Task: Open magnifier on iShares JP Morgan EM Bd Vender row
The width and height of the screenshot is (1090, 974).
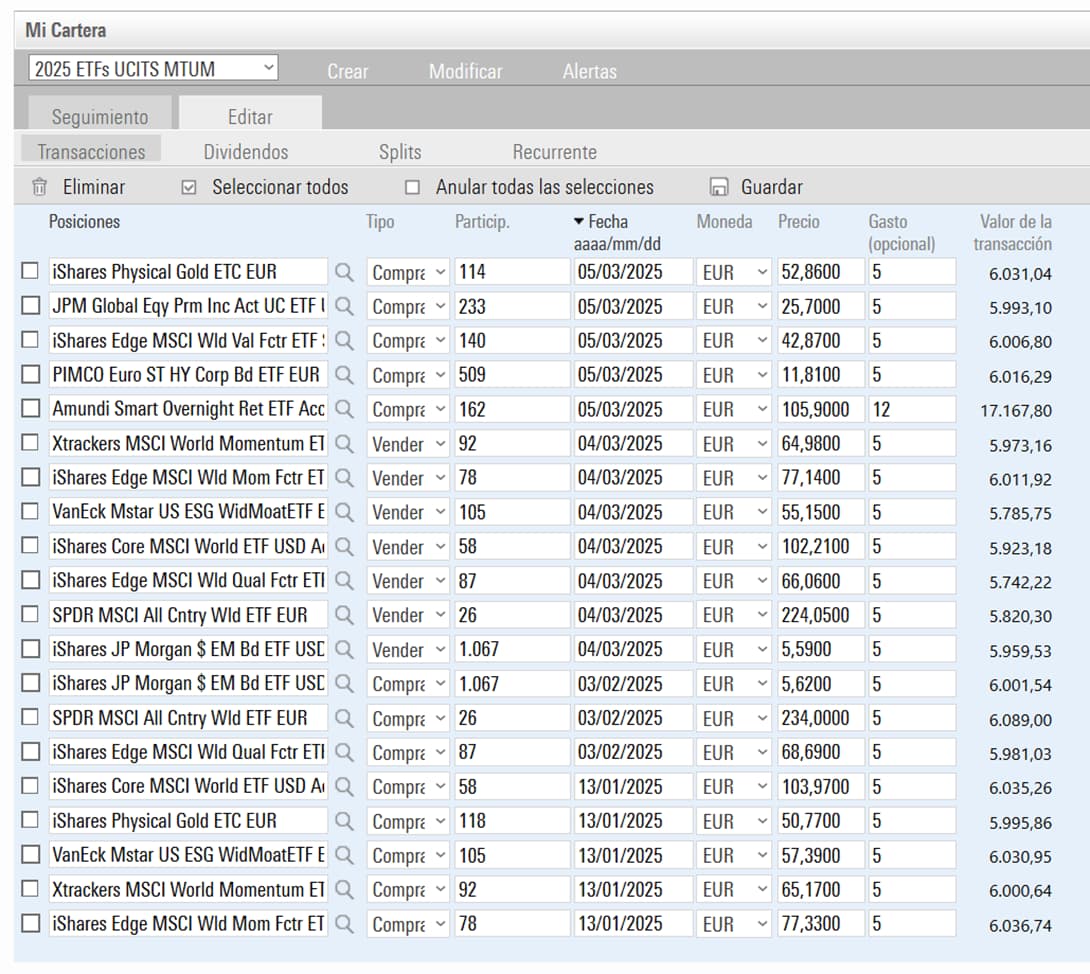Action: coord(344,649)
